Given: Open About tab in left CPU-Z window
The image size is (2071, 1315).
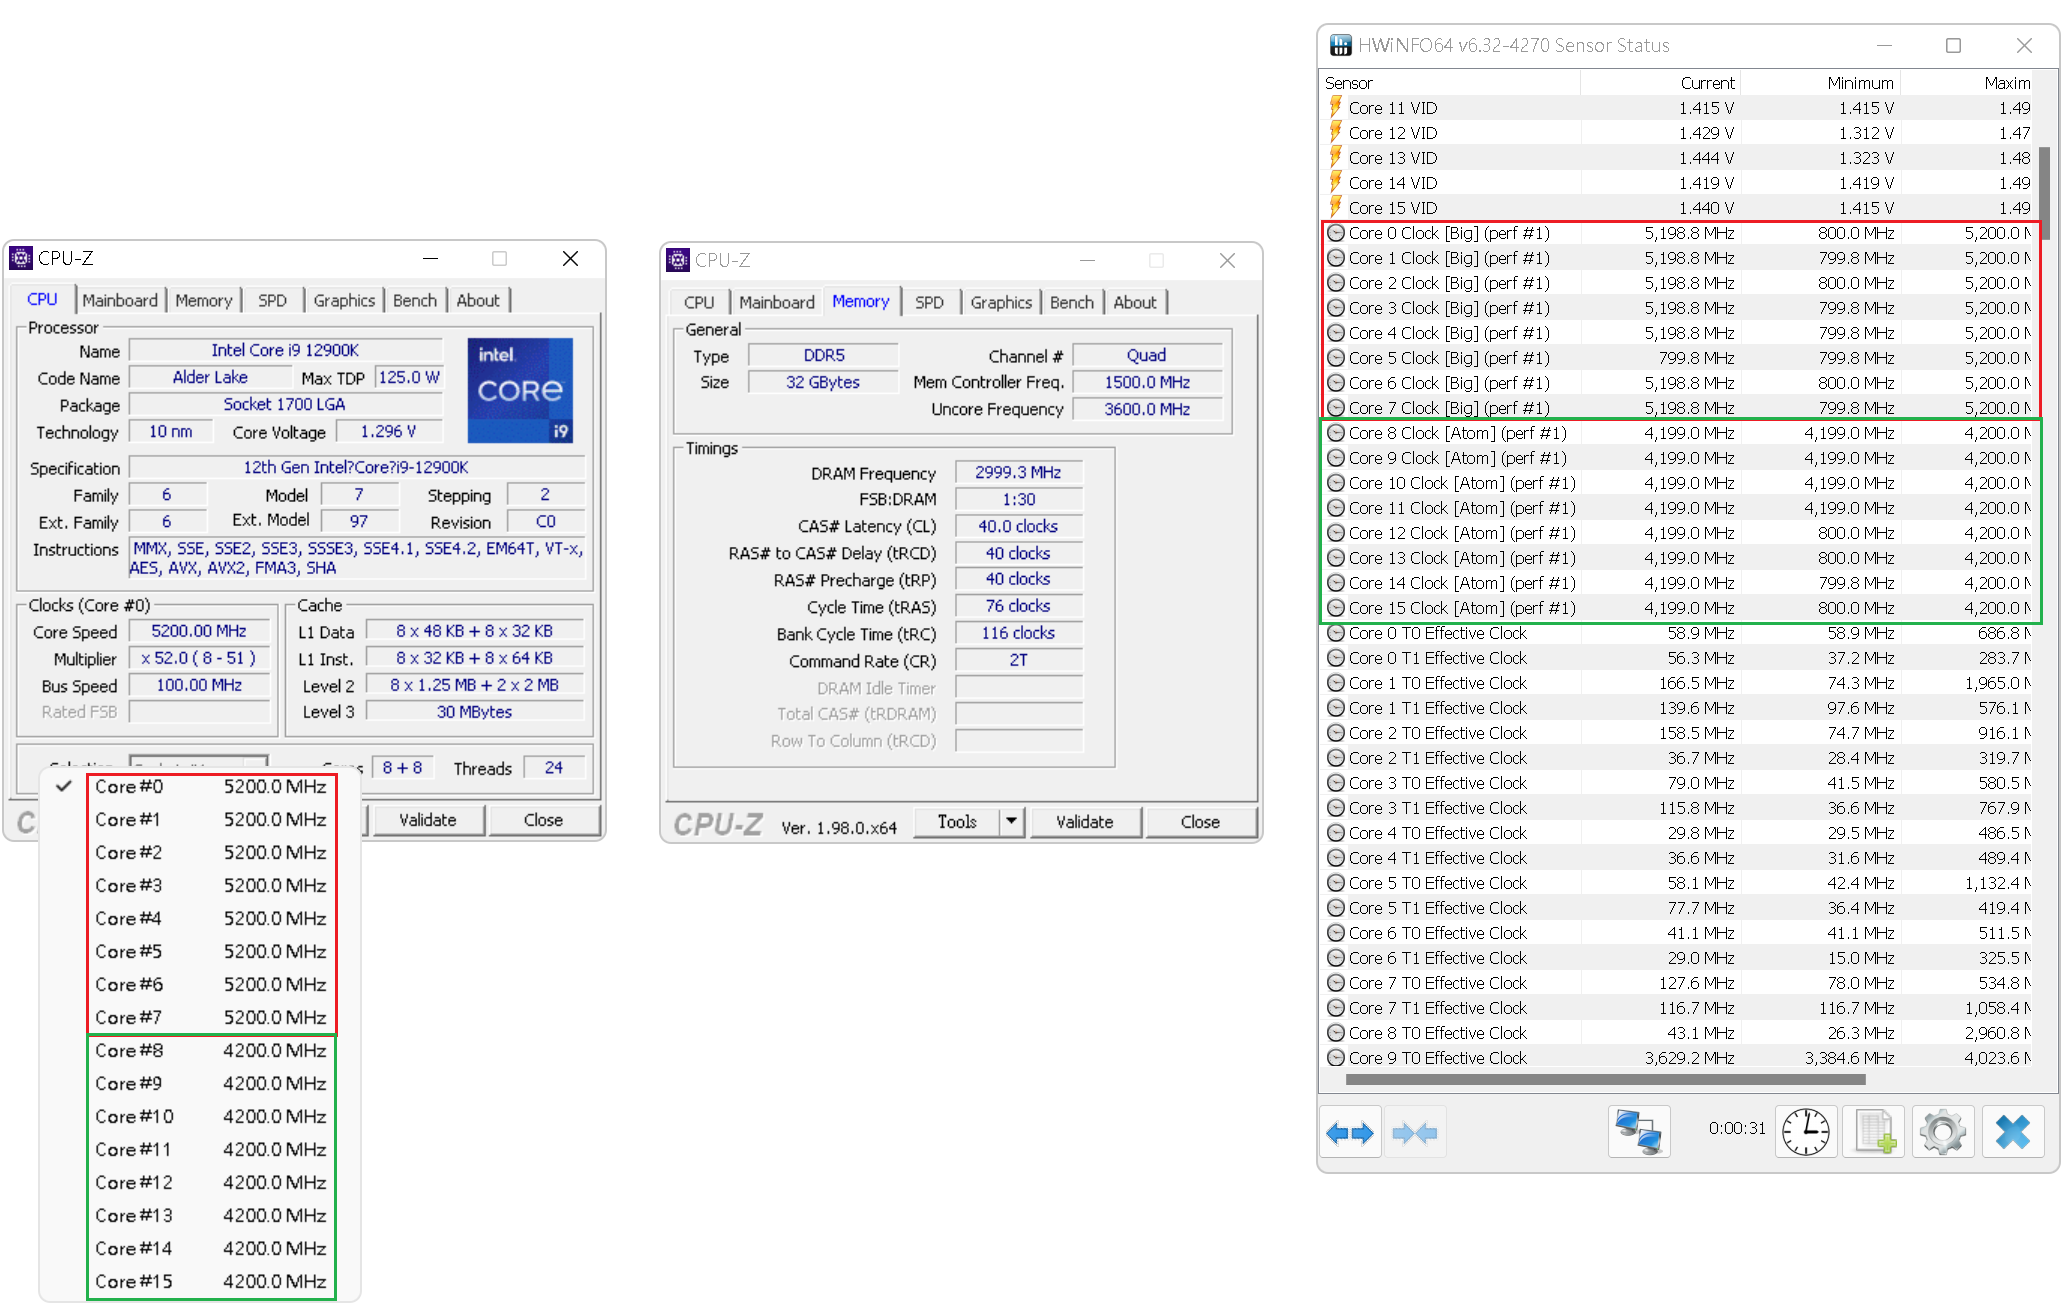Looking at the screenshot, I should pos(478,300).
